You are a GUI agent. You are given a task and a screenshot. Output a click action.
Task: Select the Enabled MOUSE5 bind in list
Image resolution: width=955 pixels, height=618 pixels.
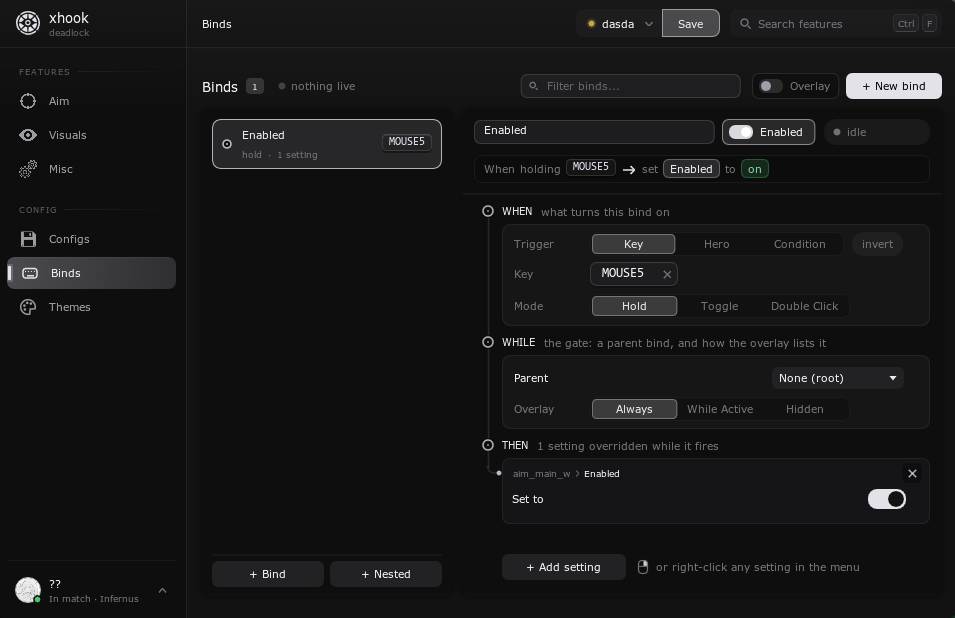click(x=326, y=144)
